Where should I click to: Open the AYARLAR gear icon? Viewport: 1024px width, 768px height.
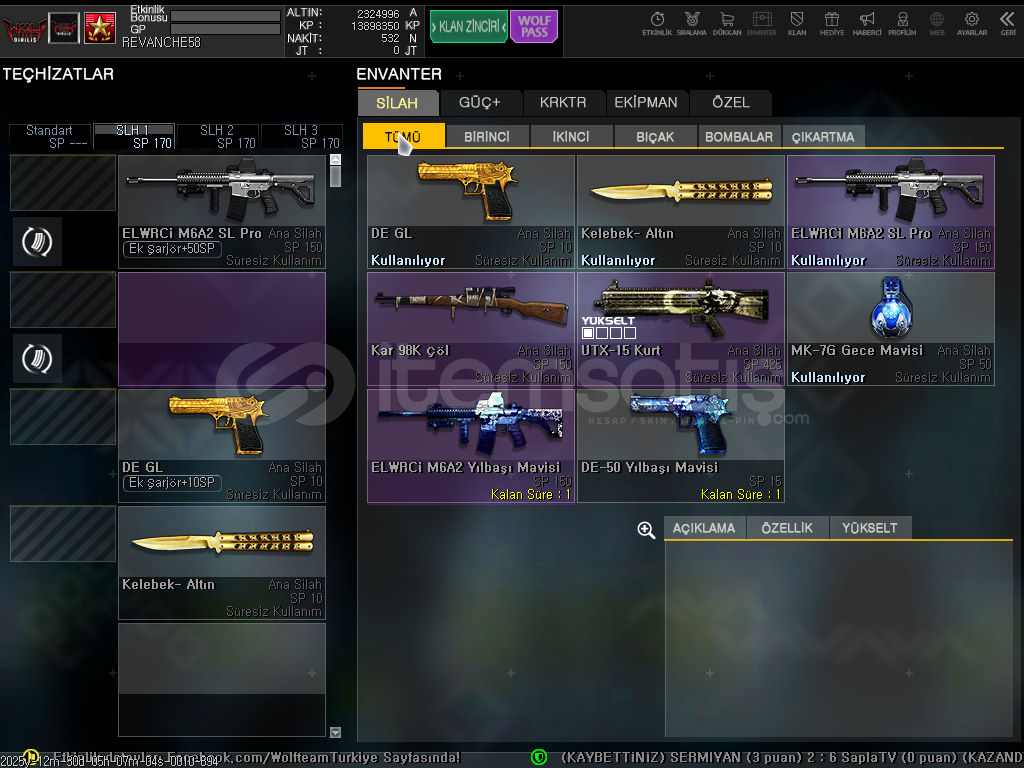pos(972,24)
